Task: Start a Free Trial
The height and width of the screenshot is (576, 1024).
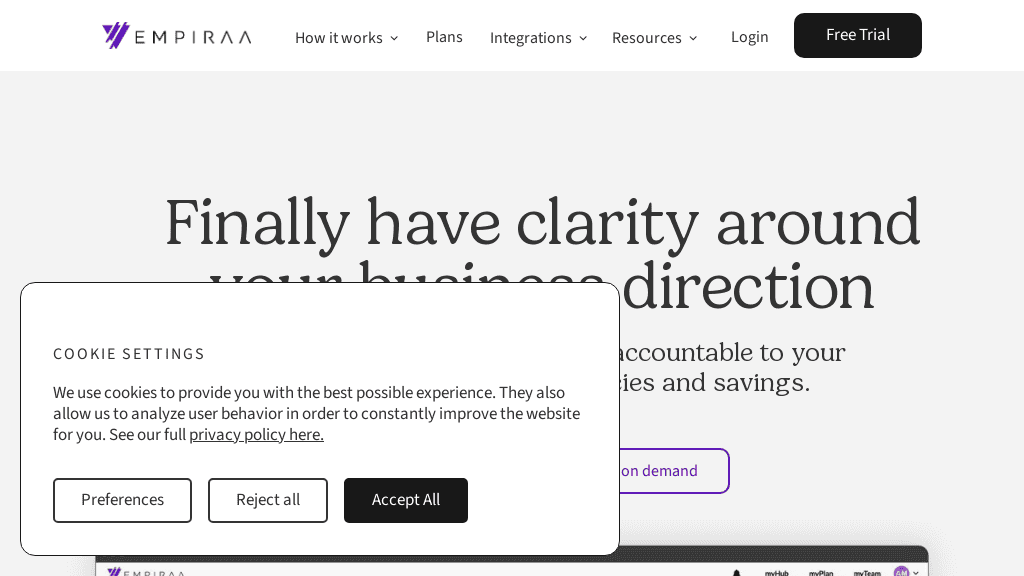Action: pos(857,35)
